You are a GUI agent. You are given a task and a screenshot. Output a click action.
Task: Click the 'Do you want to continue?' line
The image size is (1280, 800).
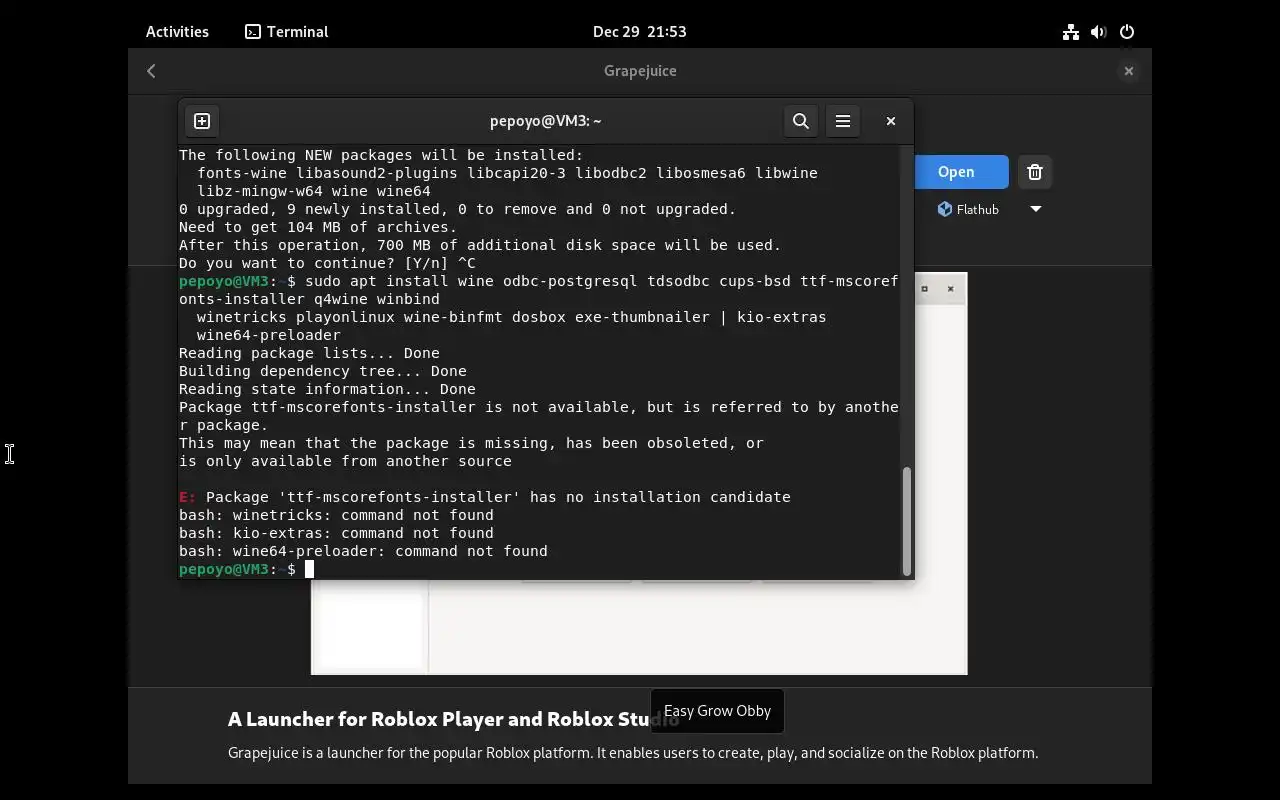[327, 263]
